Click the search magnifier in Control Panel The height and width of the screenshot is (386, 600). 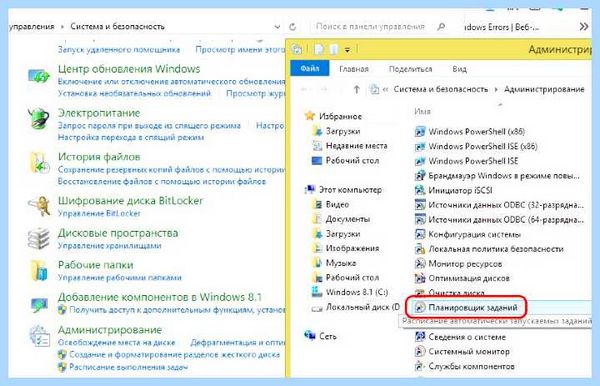441,26
